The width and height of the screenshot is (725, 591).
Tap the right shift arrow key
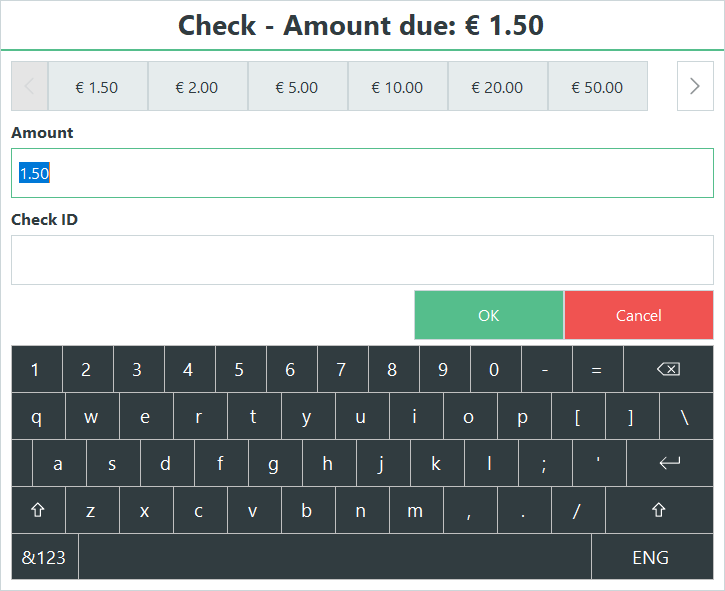click(659, 510)
